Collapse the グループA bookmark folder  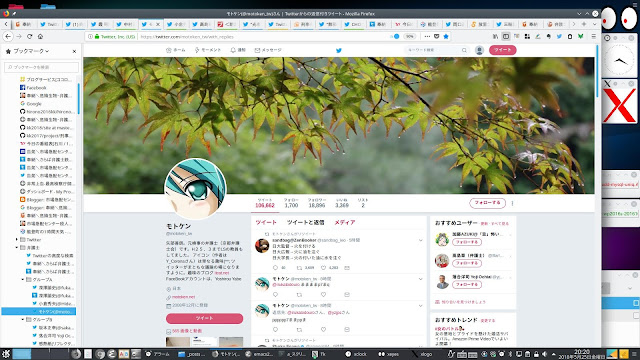coord(23,280)
